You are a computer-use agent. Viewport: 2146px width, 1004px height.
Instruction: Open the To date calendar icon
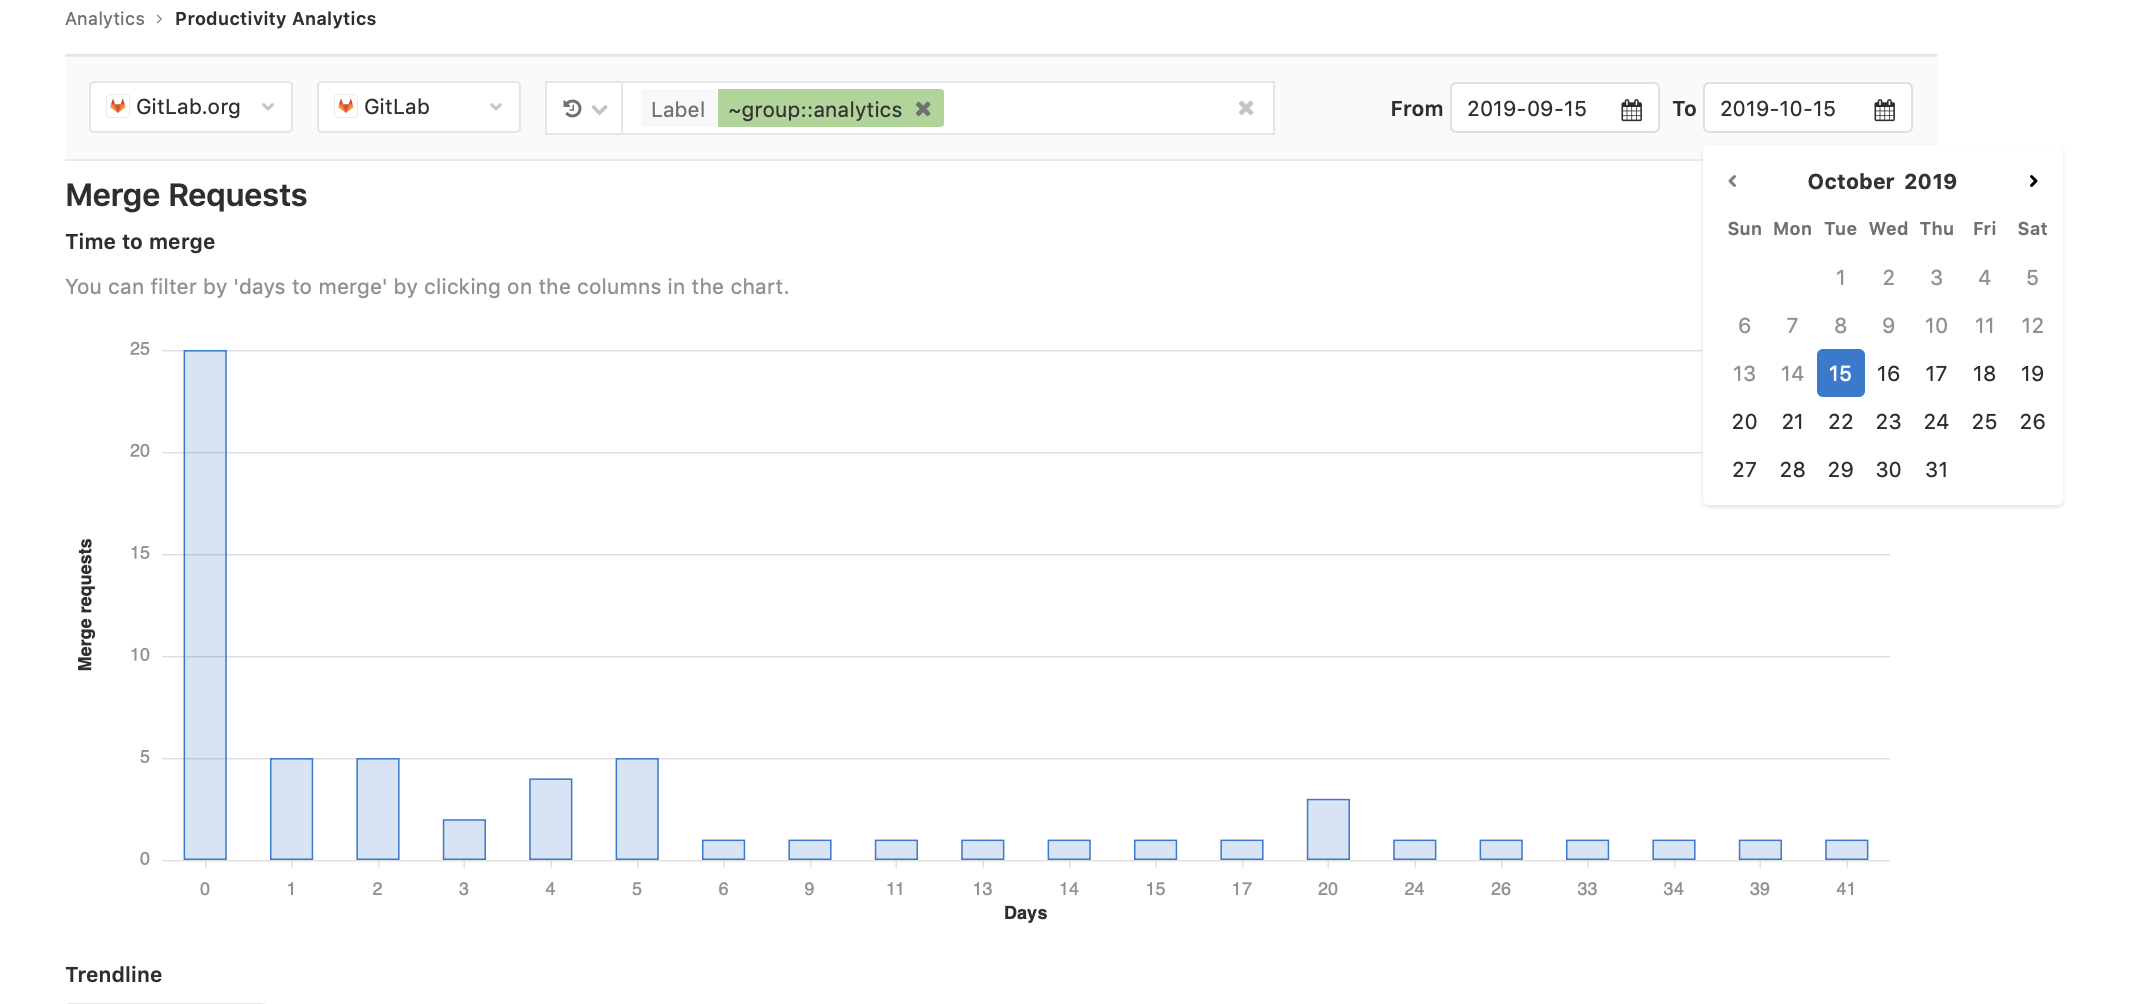[x=1884, y=108]
